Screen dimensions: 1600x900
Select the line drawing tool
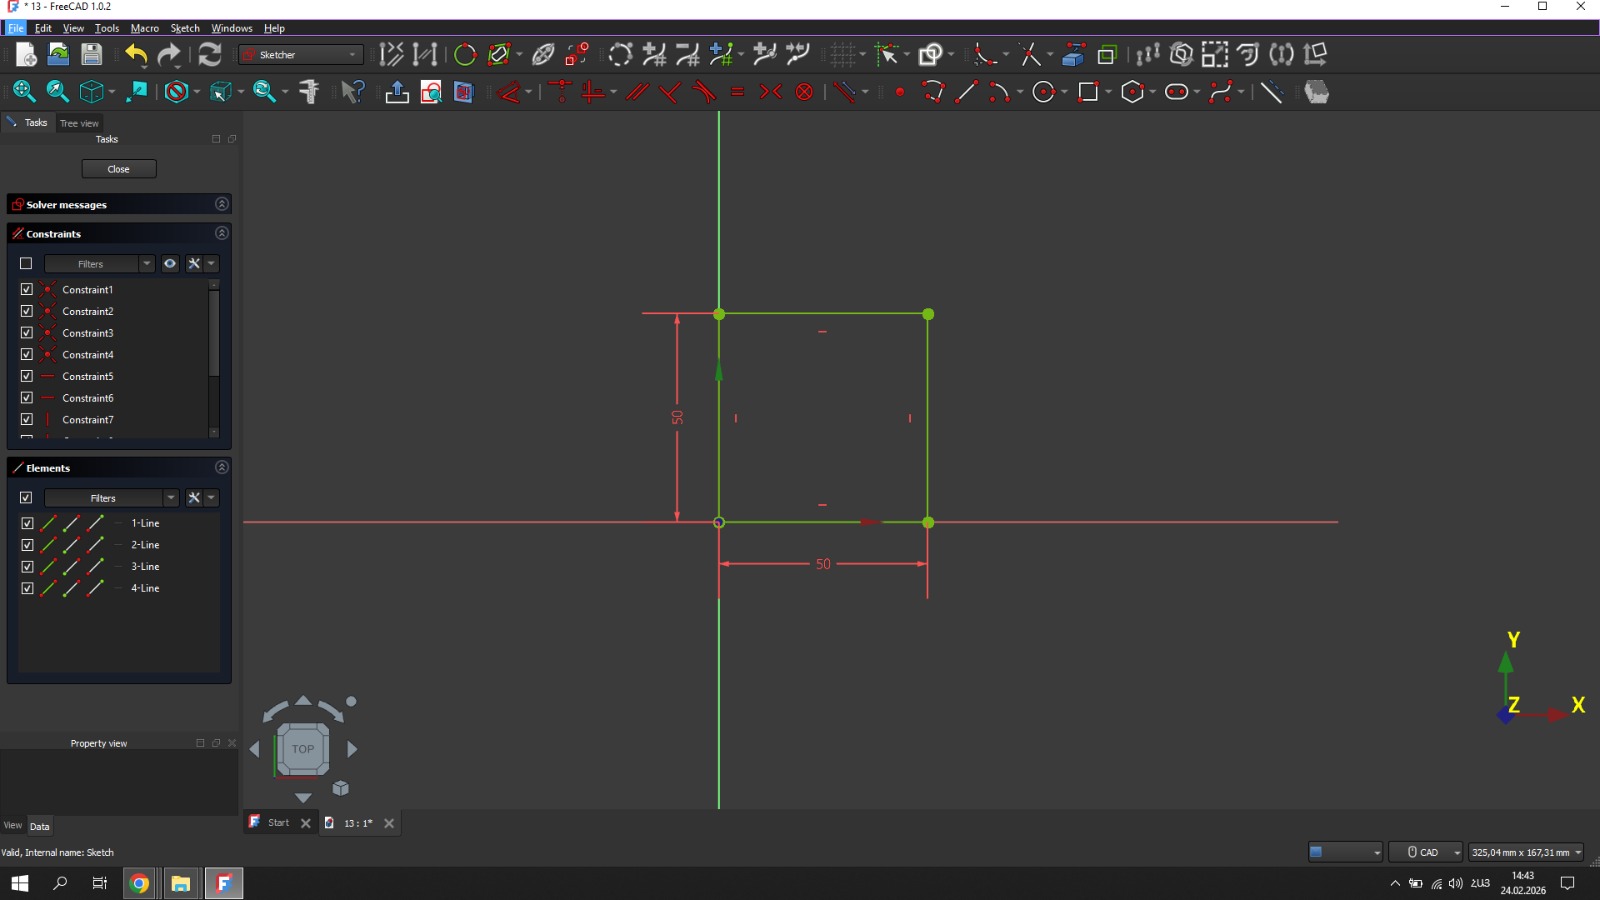[x=966, y=92]
